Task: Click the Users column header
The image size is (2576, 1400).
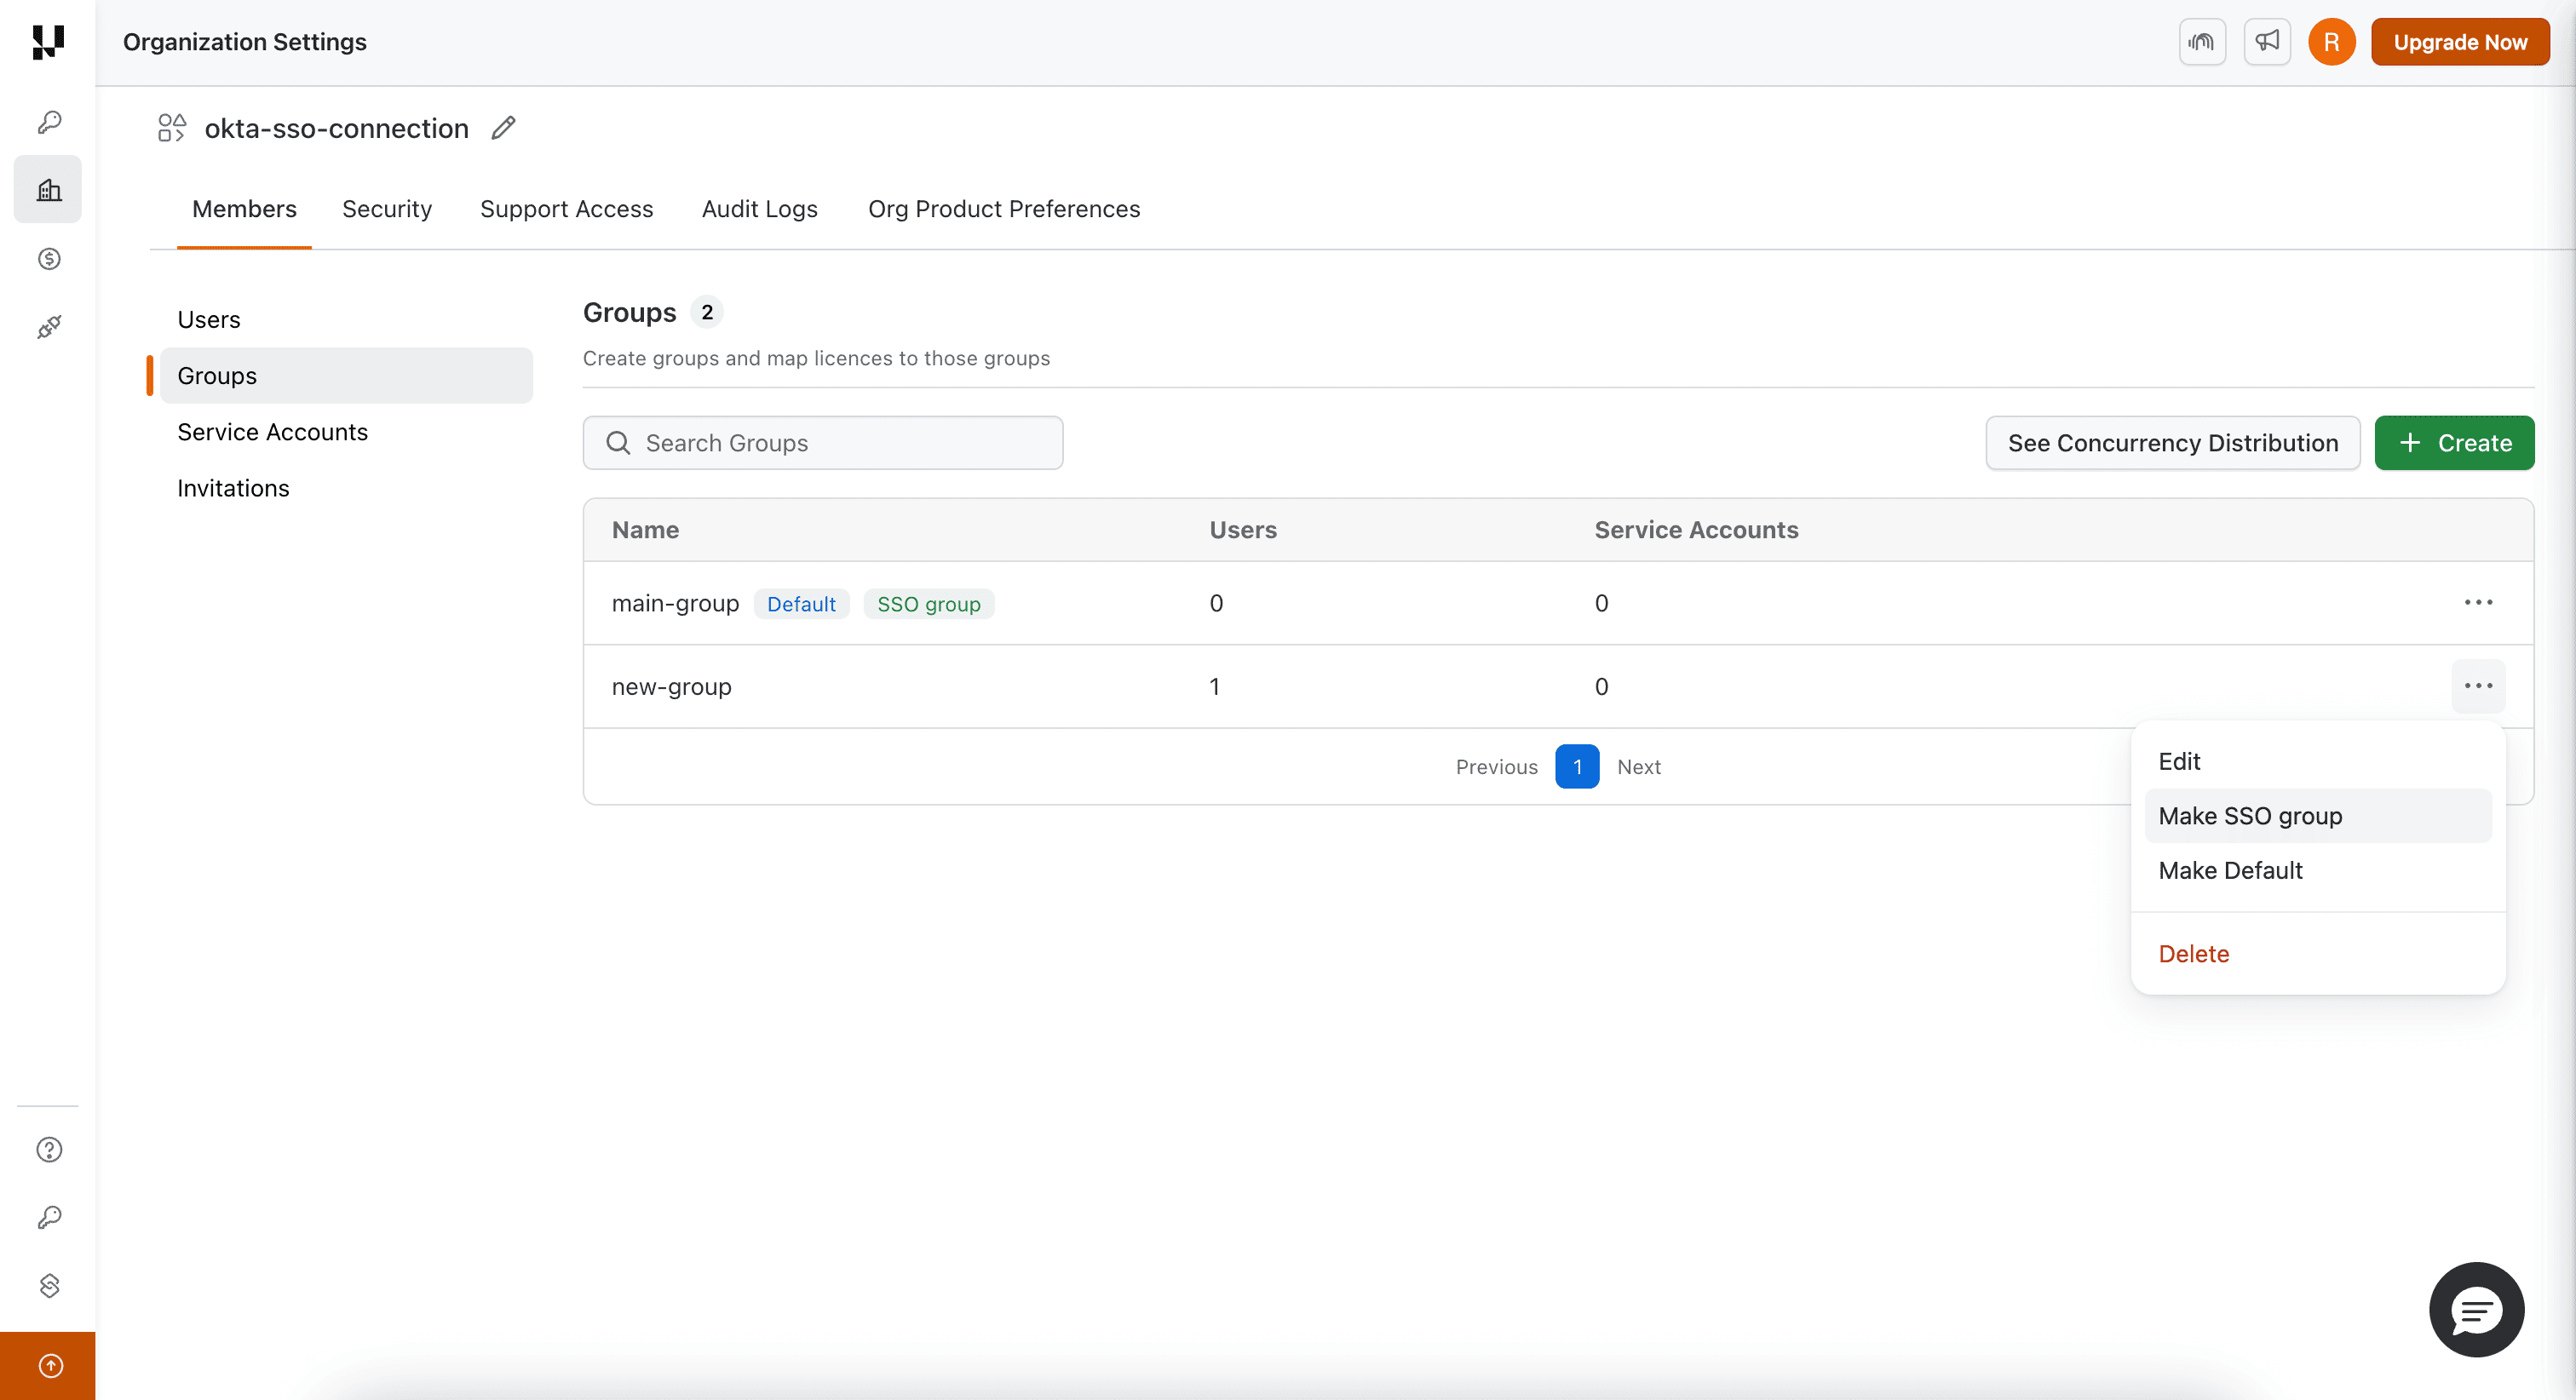Action: pyautogui.click(x=1243, y=530)
